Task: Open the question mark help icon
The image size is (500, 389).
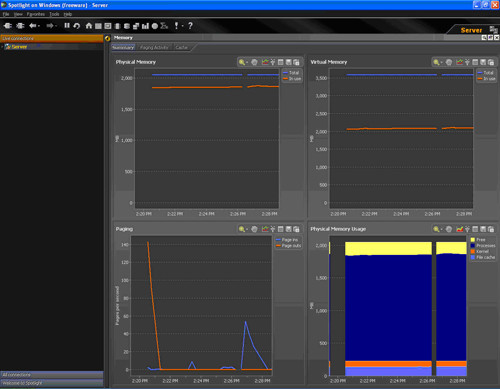Action: click(190, 26)
